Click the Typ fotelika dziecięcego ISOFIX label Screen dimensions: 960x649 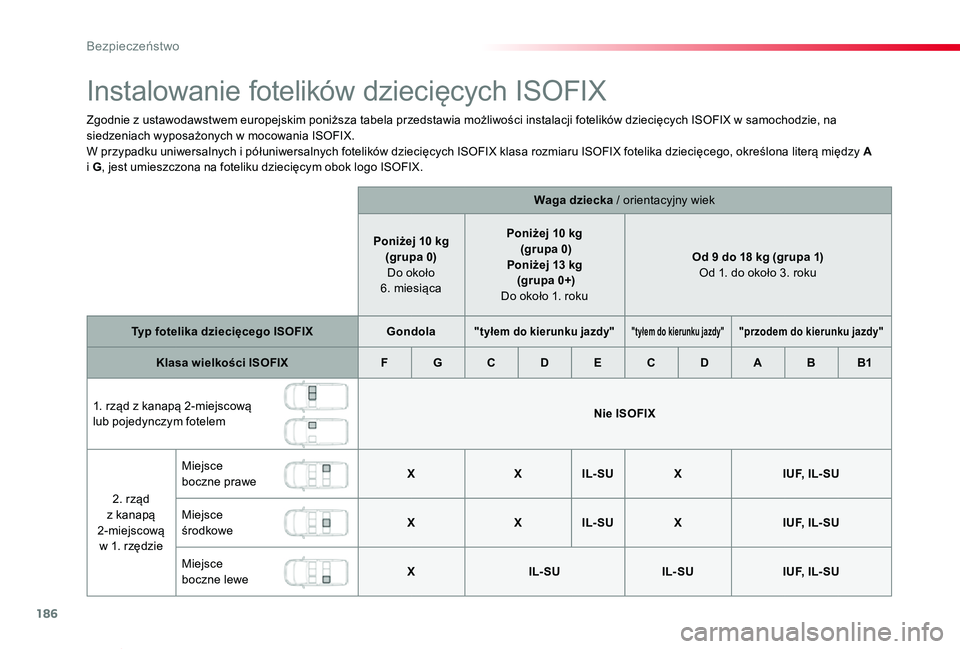click(222, 332)
